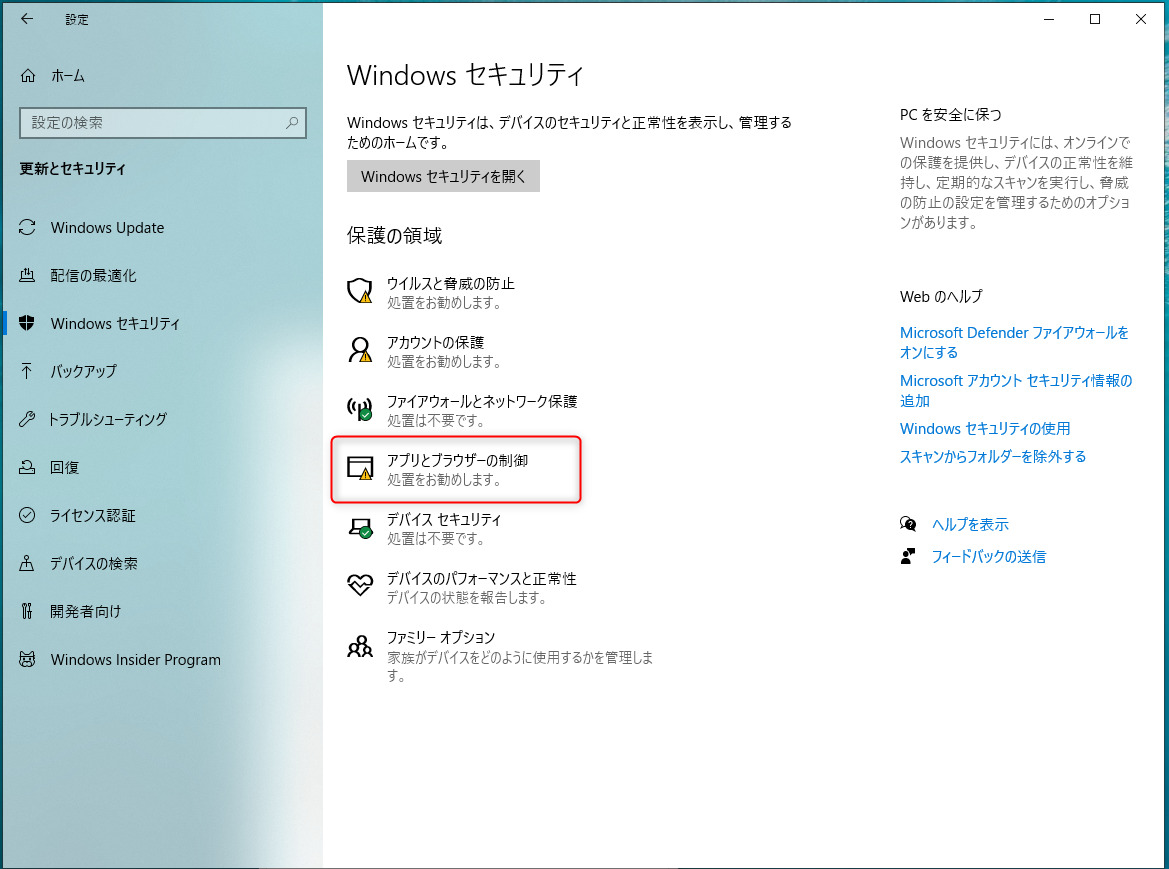Click the 開発者向け tools icon
The image size is (1169, 869).
(27, 611)
